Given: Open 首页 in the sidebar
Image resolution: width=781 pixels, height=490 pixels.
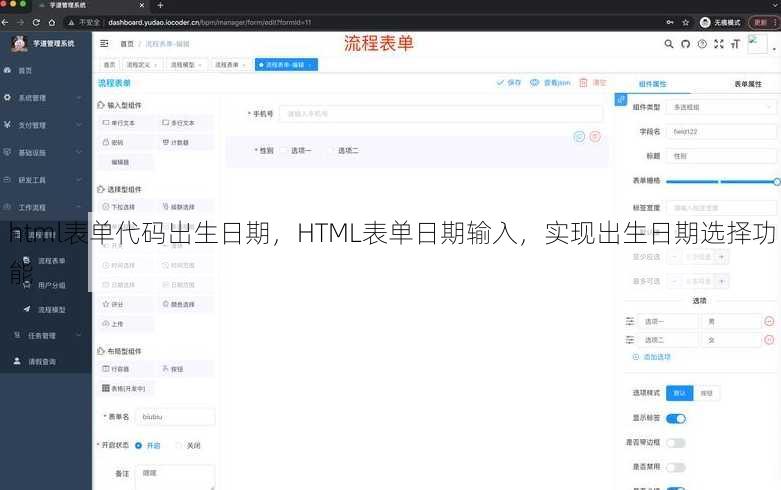Looking at the screenshot, I should (x=46, y=71).
